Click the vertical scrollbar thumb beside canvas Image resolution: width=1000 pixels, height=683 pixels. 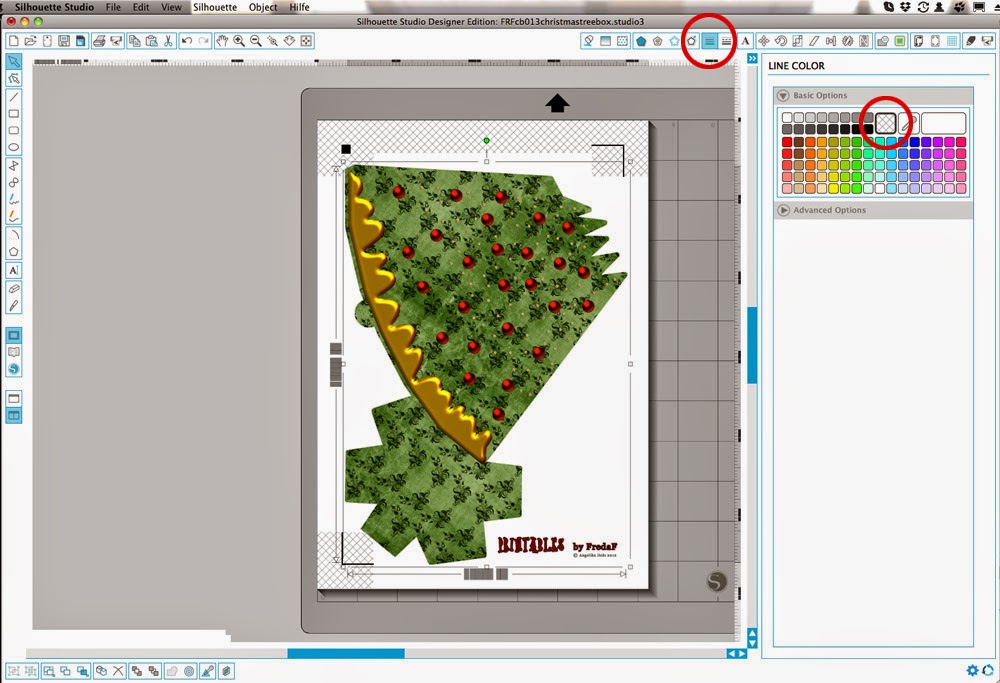pos(753,344)
